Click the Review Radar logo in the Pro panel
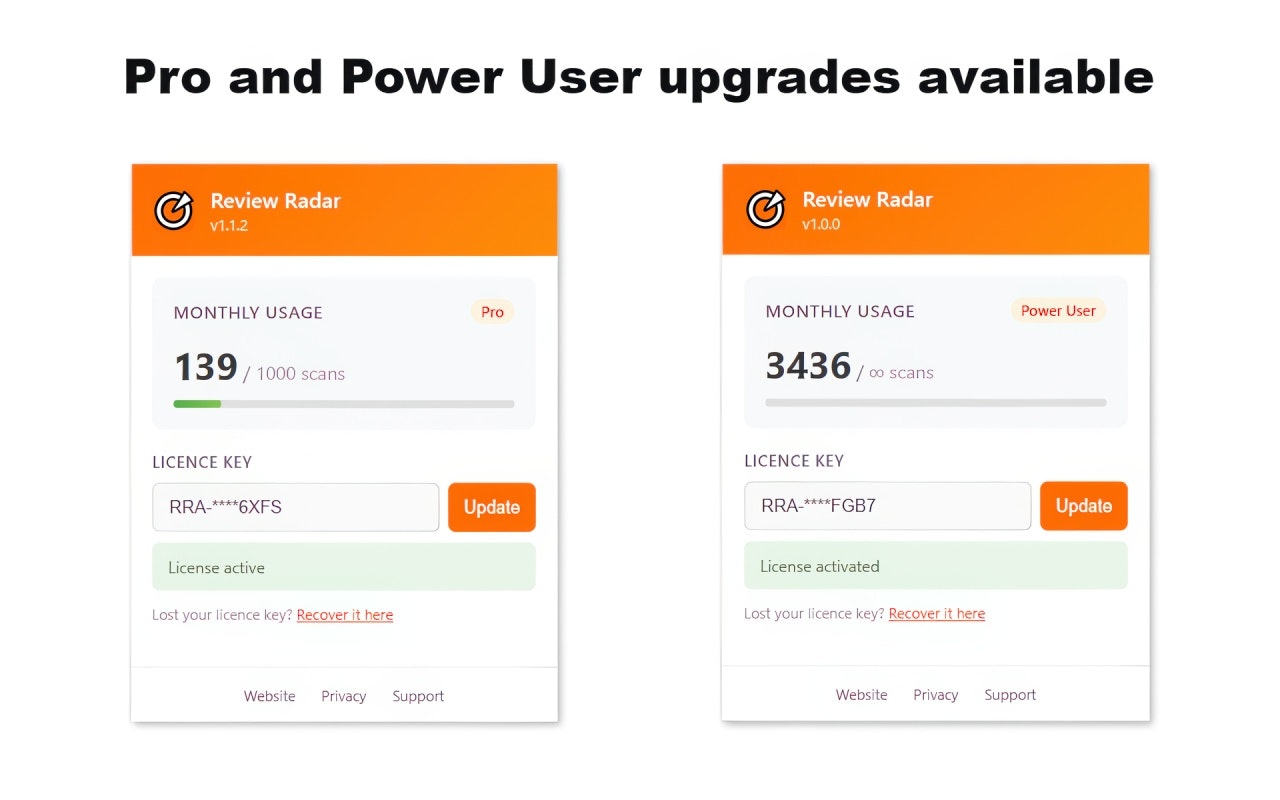The width and height of the screenshot is (1280, 800). (x=173, y=210)
